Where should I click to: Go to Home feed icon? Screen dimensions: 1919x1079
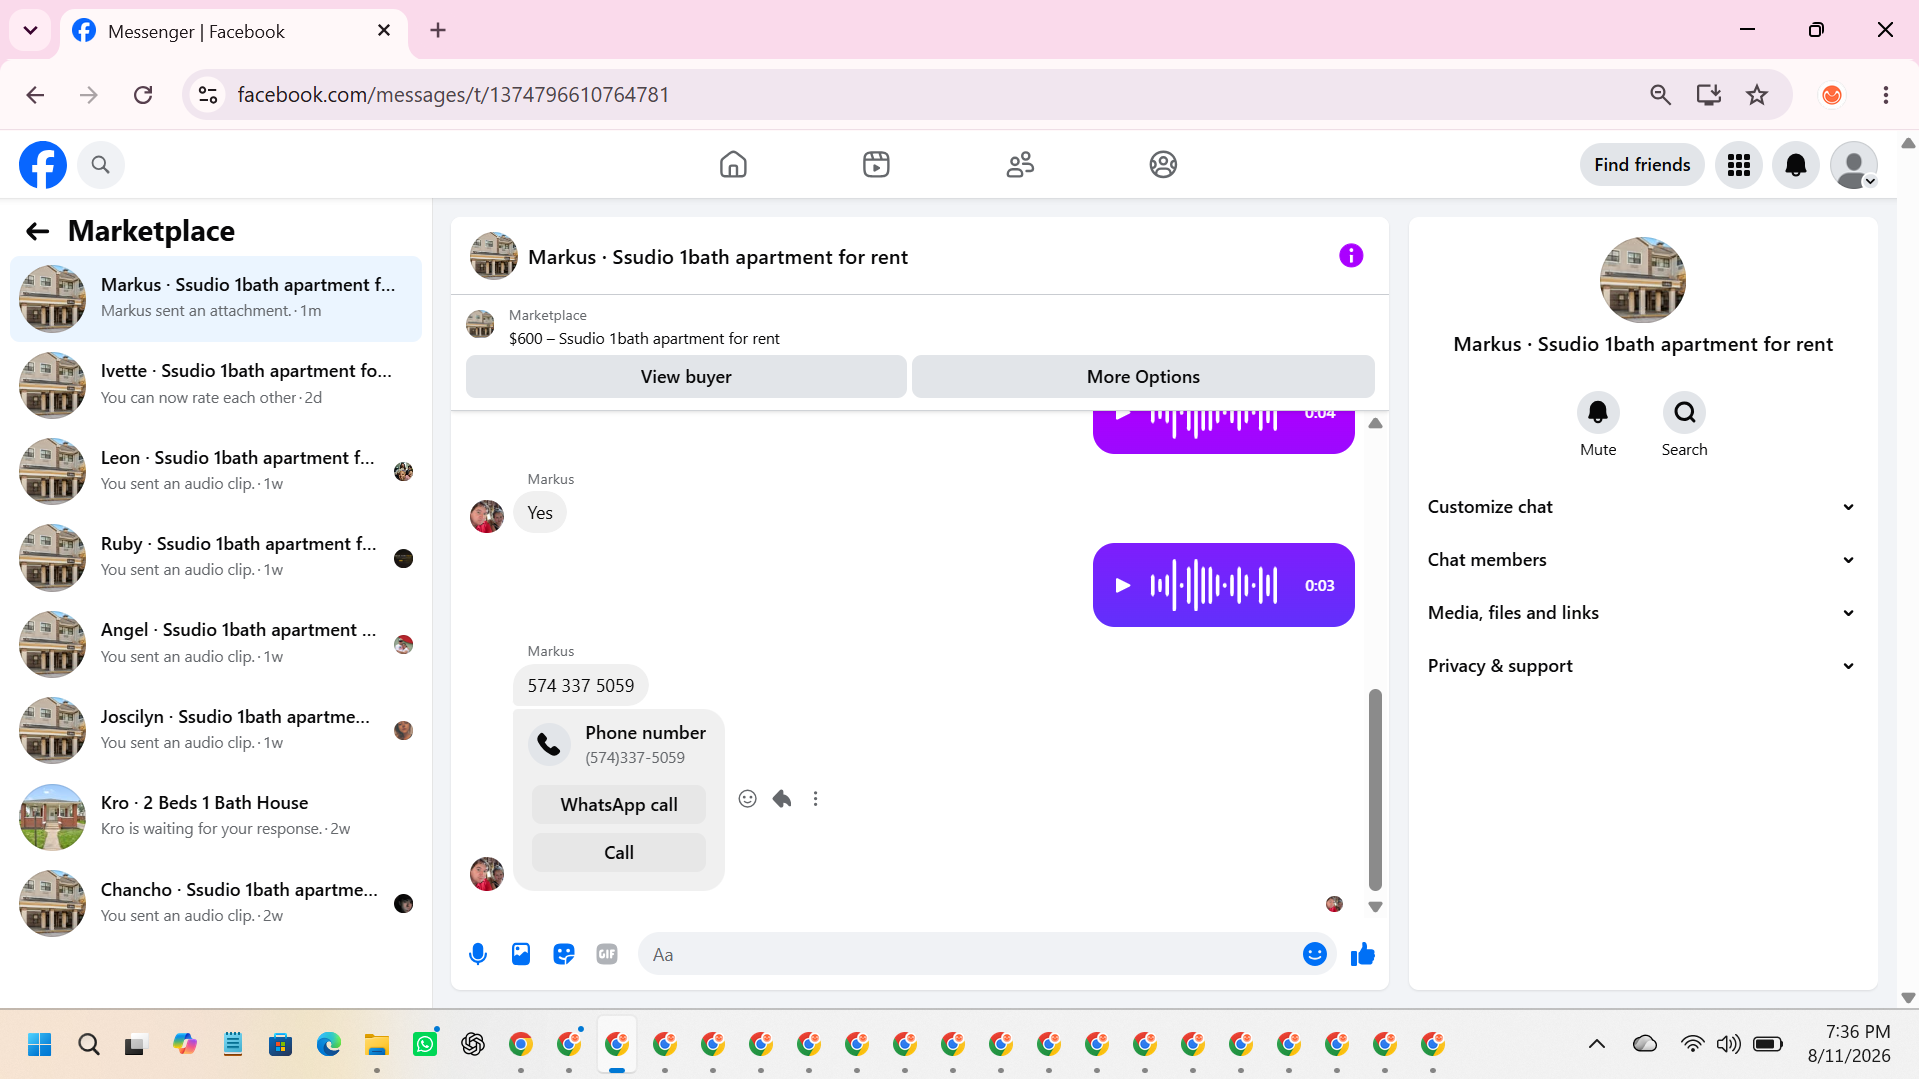point(733,164)
